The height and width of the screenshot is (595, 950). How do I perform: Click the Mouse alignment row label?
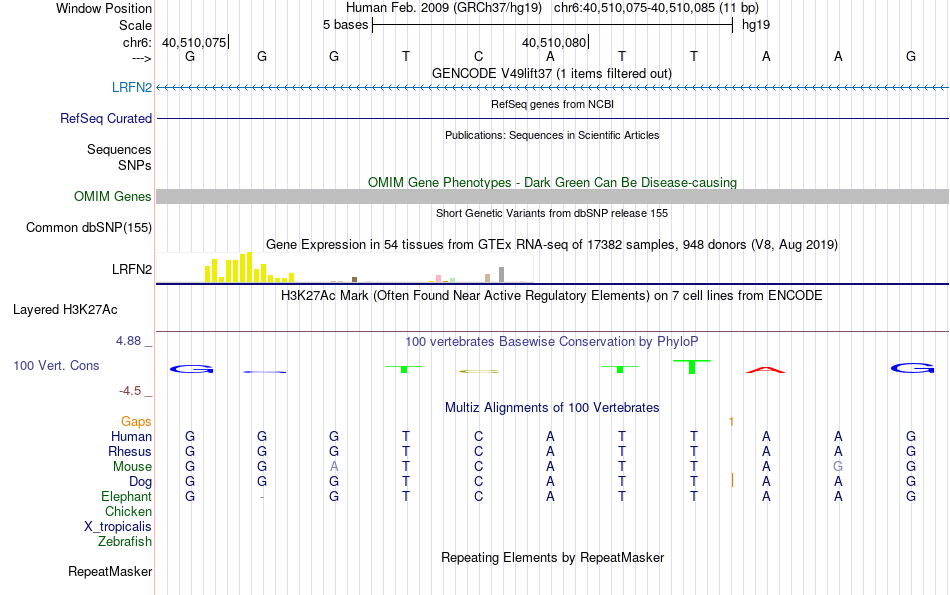tap(132, 467)
